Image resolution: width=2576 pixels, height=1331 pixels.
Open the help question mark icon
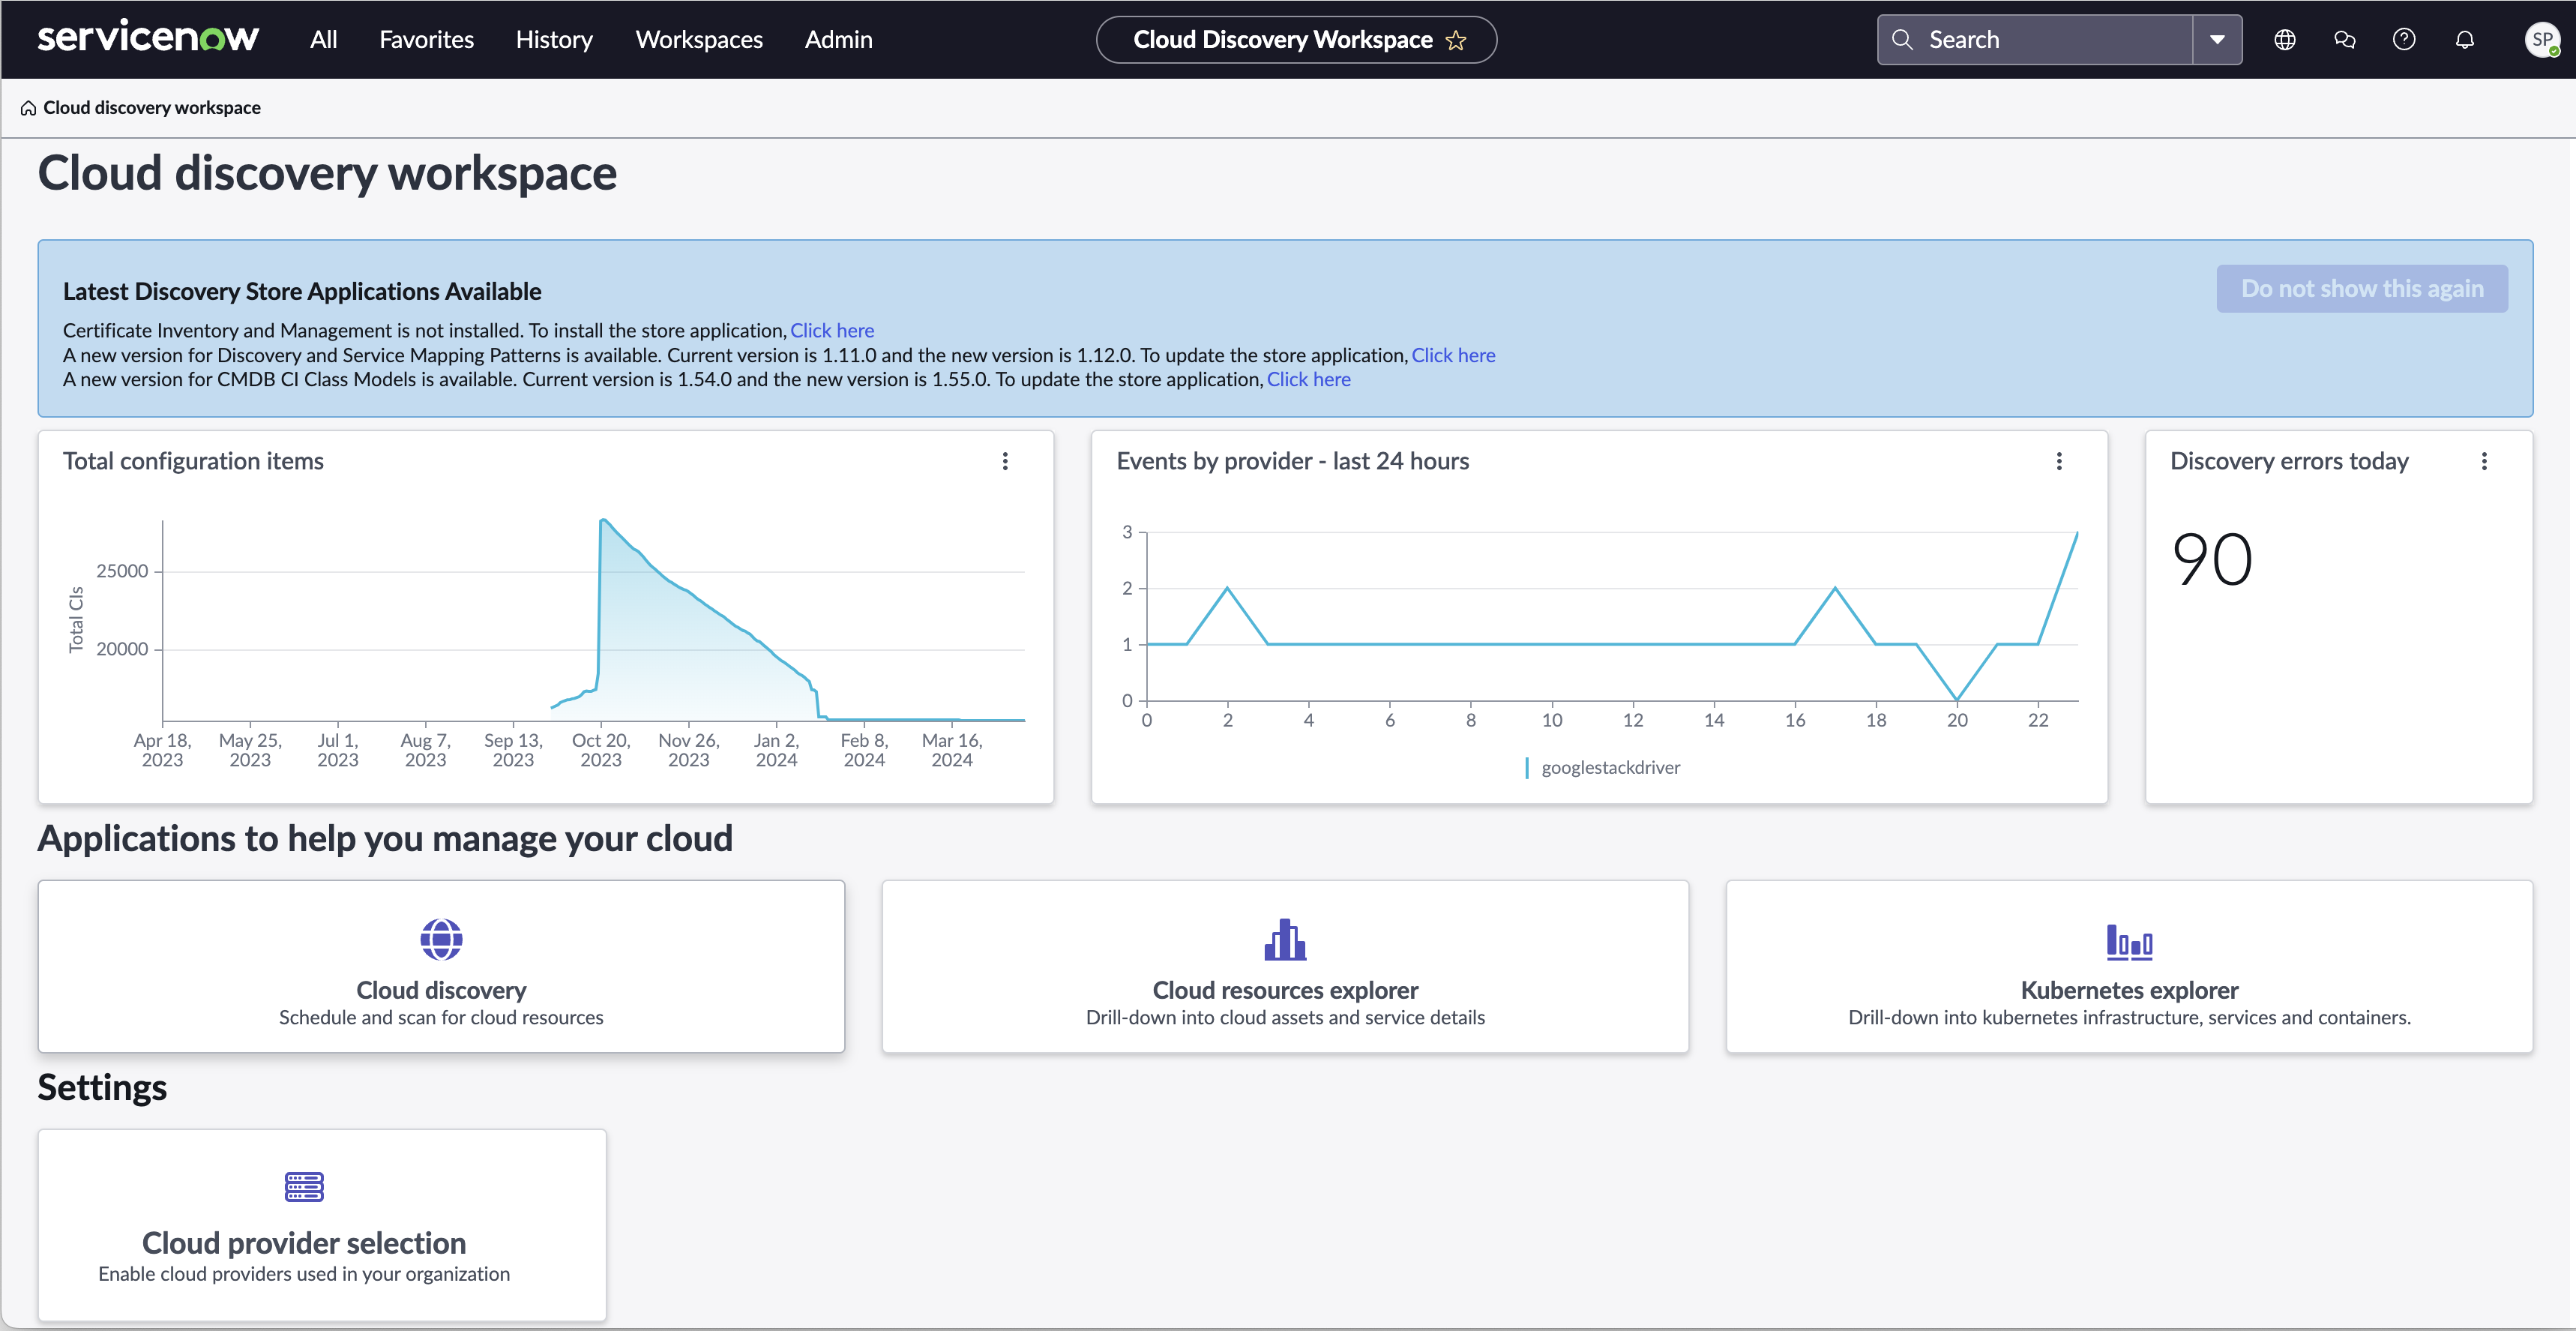click(x=2404, y=40)
